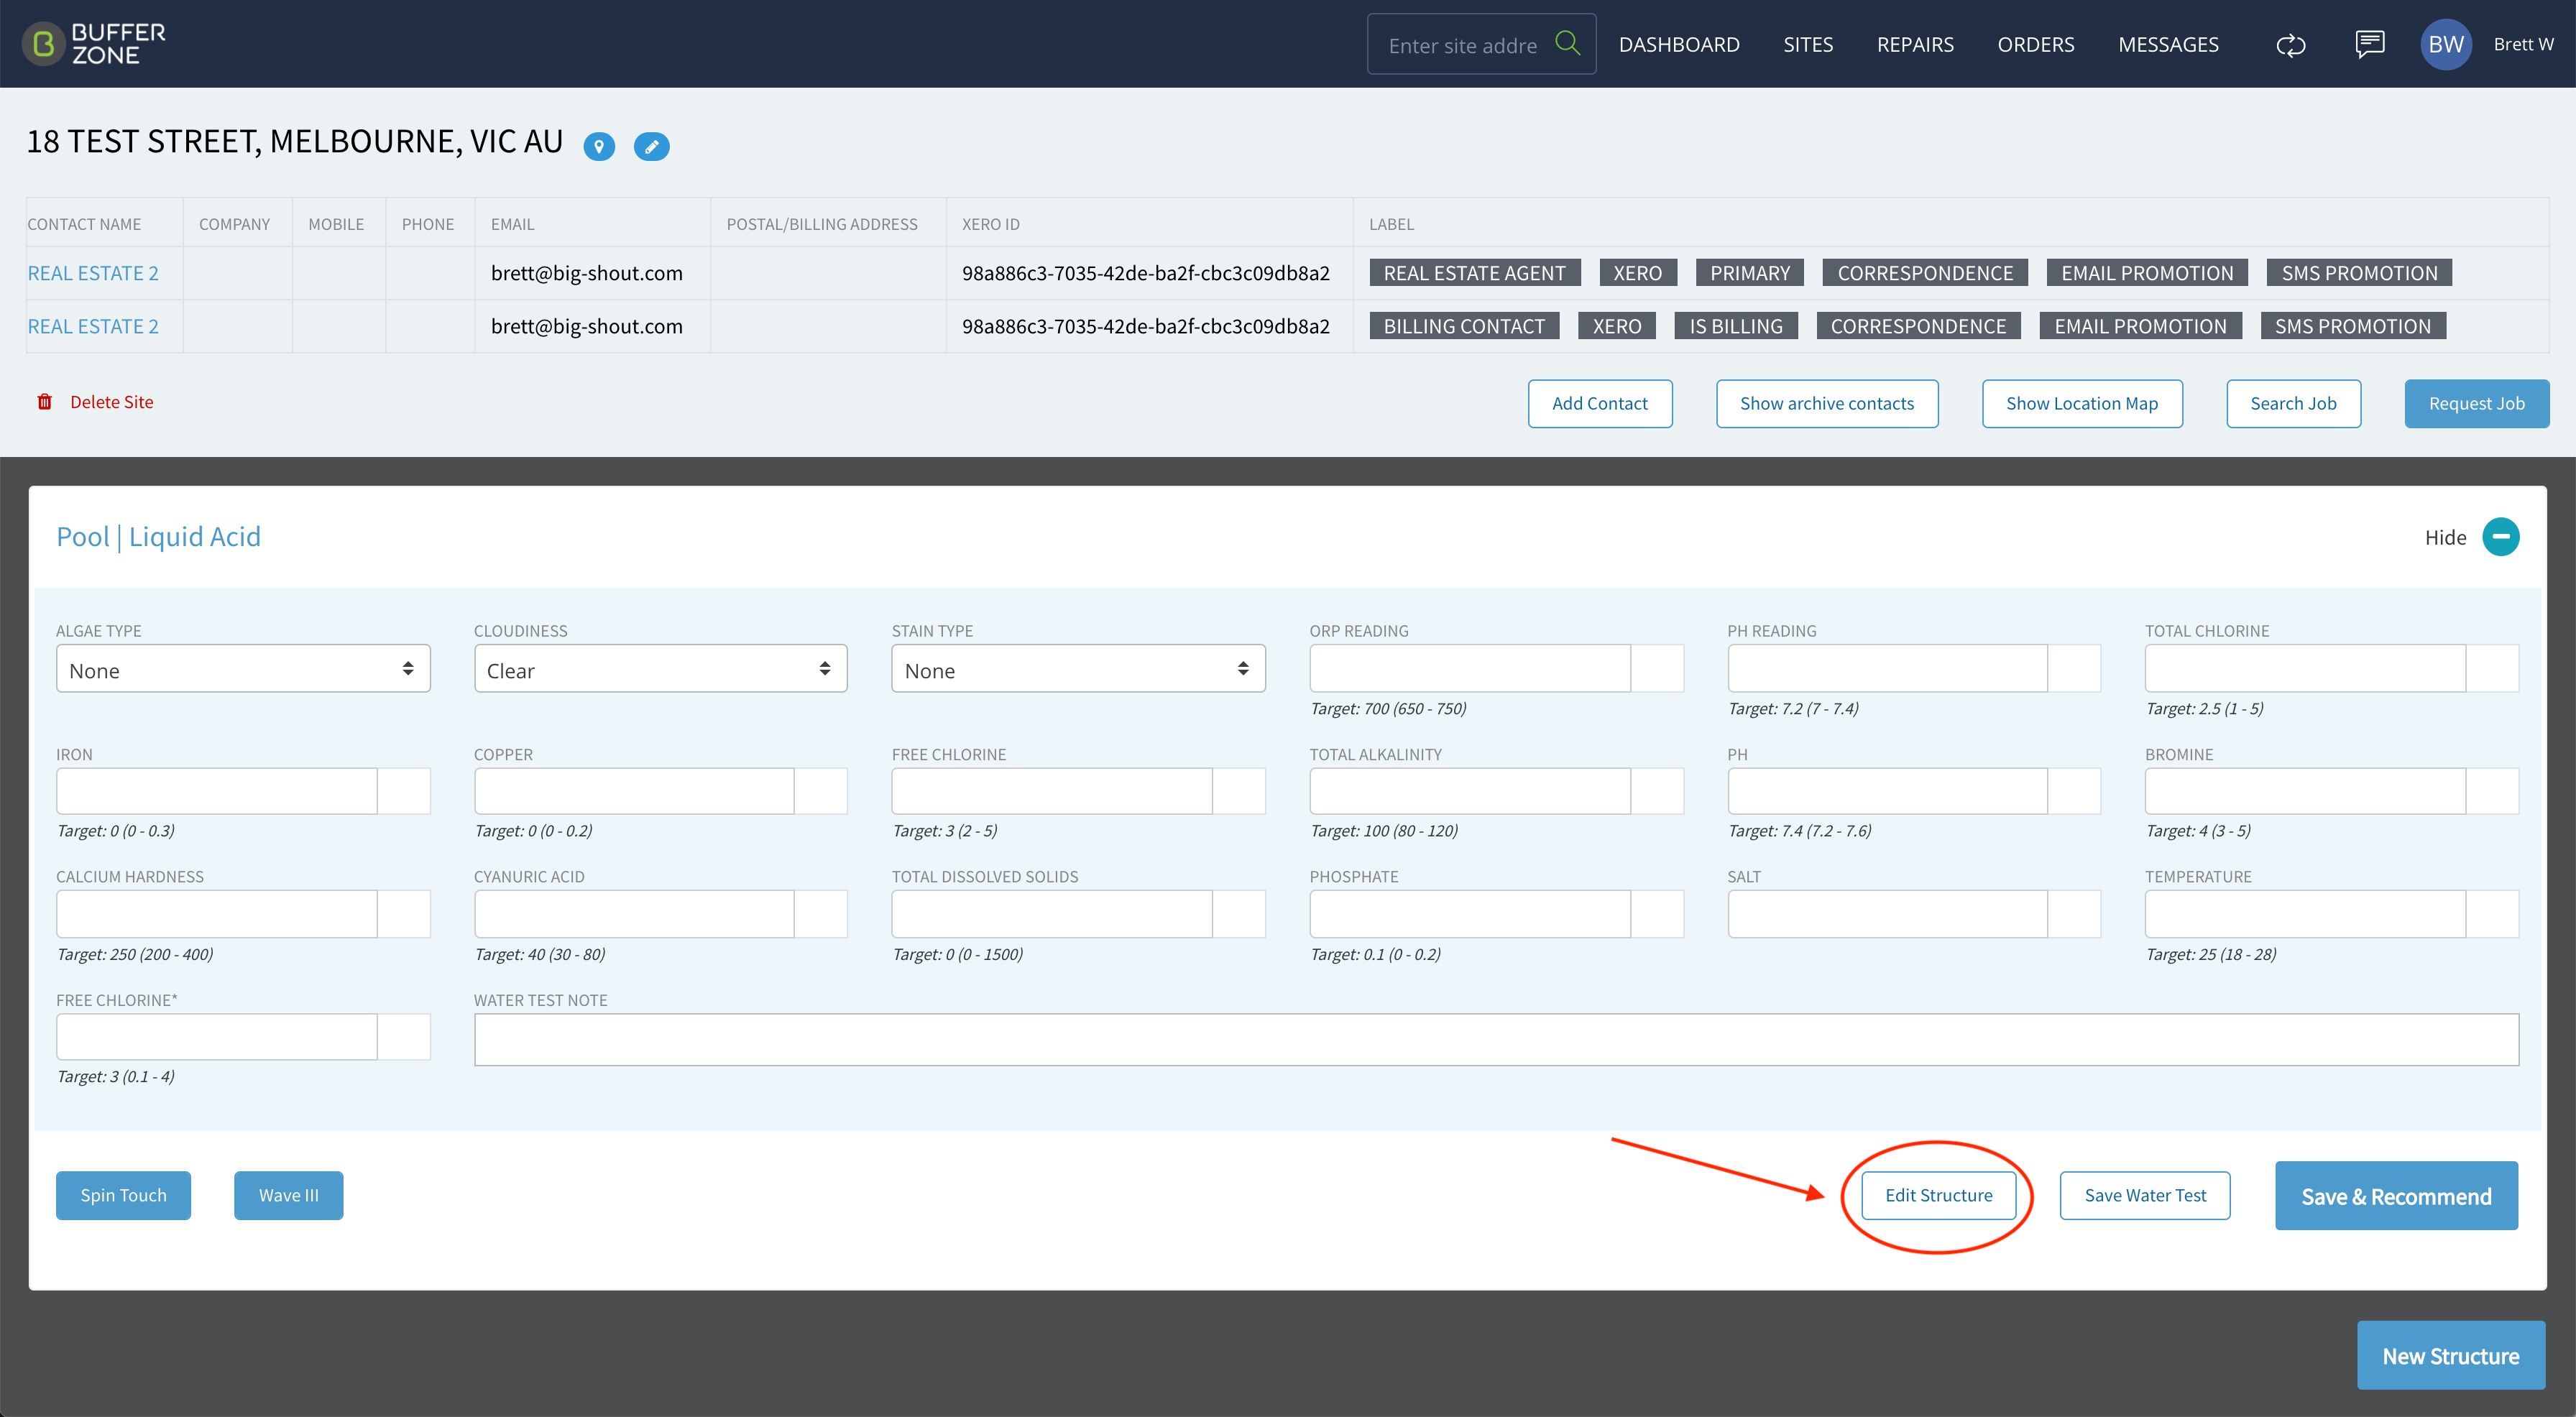The width and height of the screenshot is (2576, 1417).
Task: Click the Water Test Note field
Action: click(x=1496, y=1039)
